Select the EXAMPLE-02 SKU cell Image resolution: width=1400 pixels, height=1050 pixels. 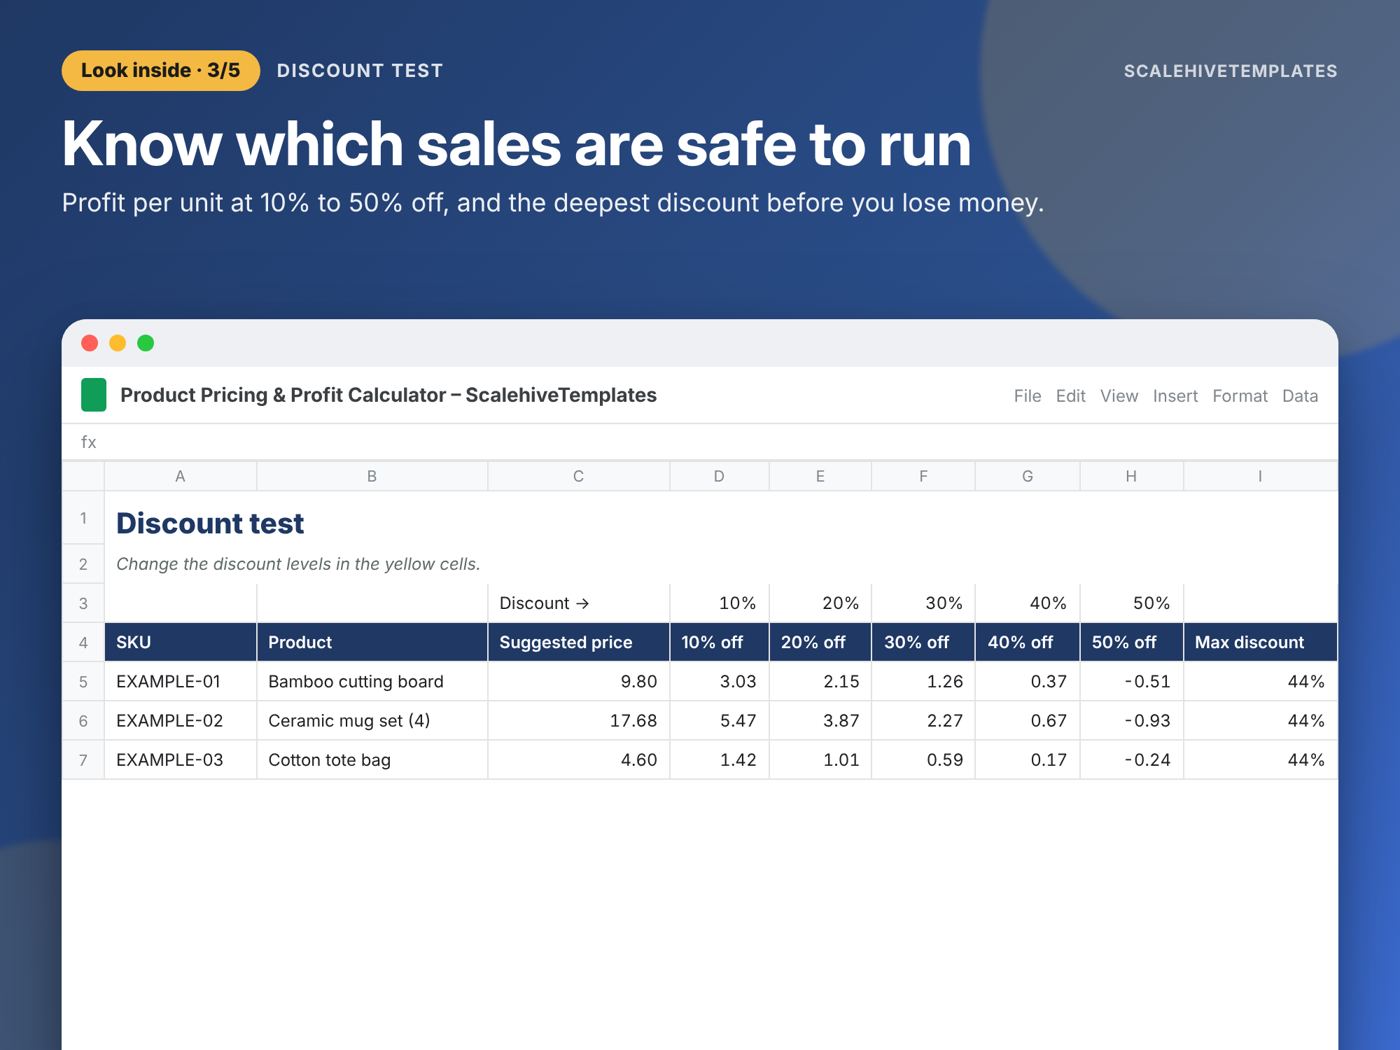point(180,720)
